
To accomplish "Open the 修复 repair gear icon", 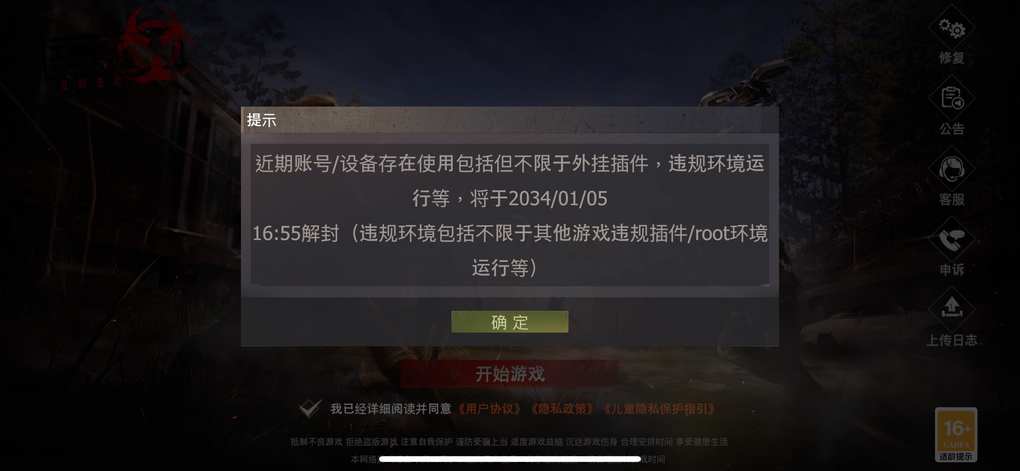I will [952, 29].
